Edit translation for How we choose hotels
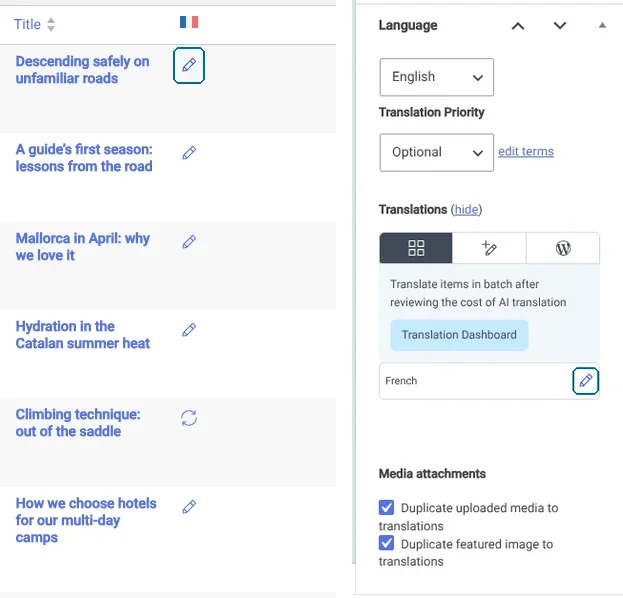The image size is (623, 598). click(189, 507)
